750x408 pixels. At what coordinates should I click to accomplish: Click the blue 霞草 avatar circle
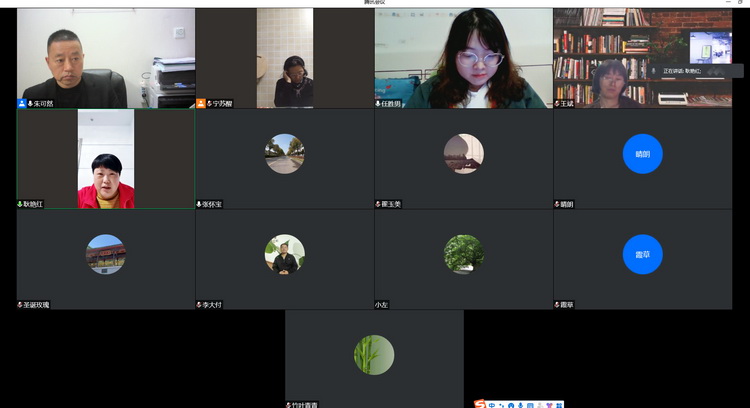pos(642,254)
